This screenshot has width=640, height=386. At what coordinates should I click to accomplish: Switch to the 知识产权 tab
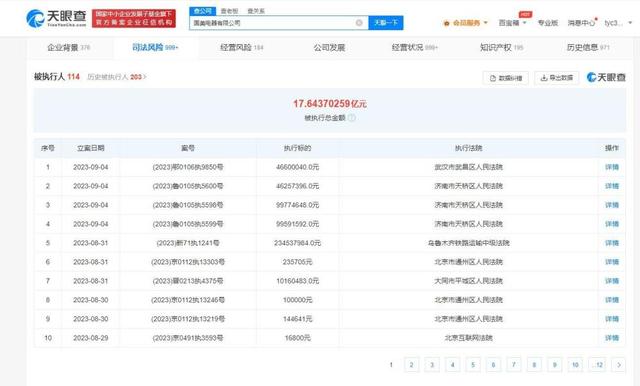click(x=501, y=48)
